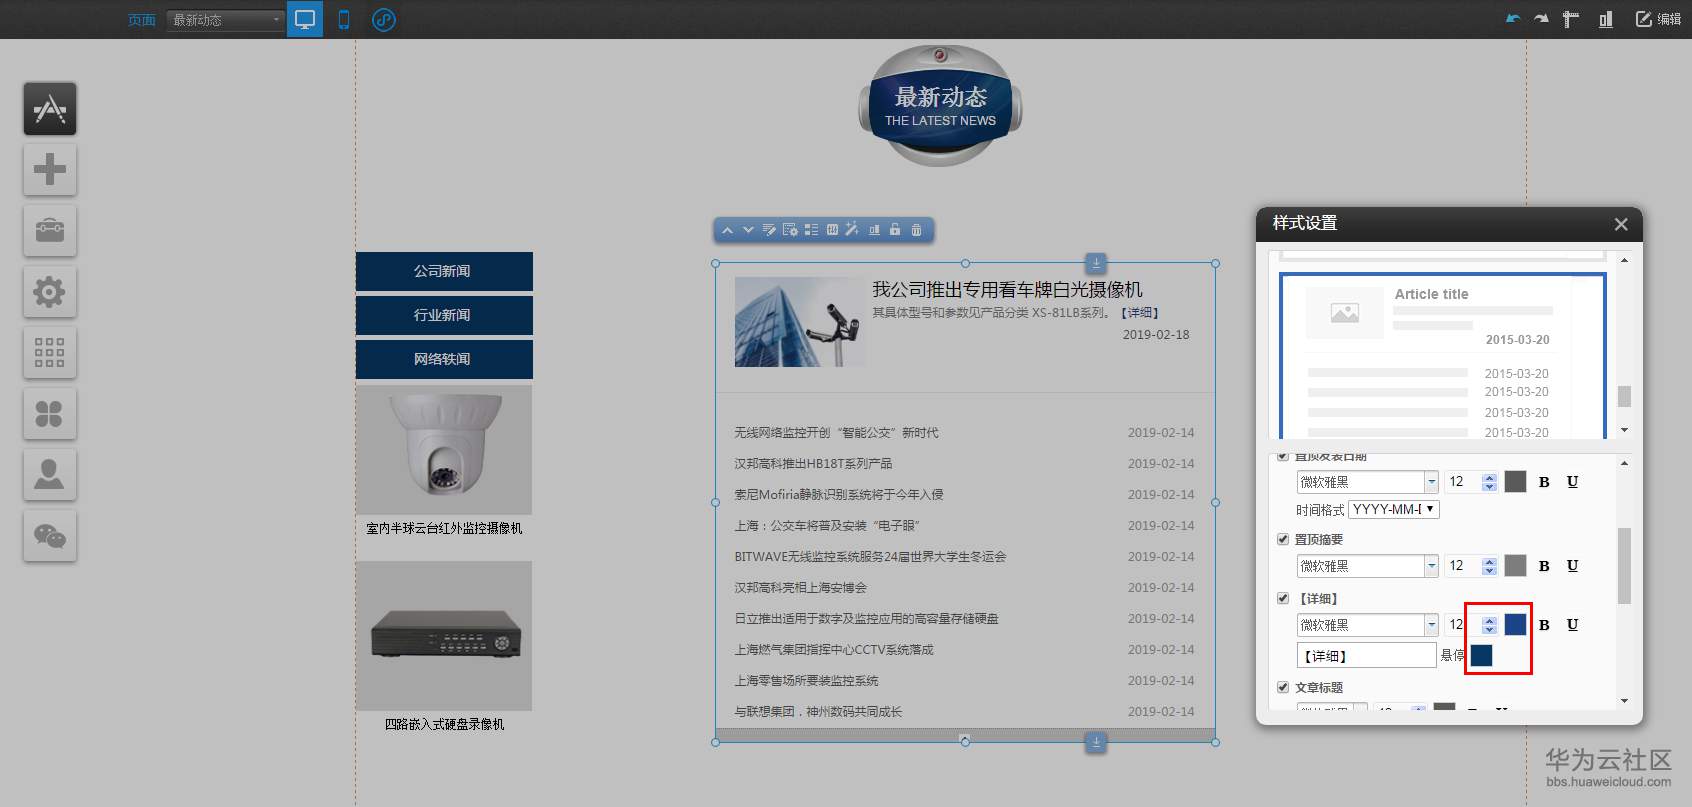This screenshot has width=1692, height=807.
Task: Open the headline 我公司推出专用看车牌白光摄像机
Action: pyautogui.click(x=1007, y=289)
